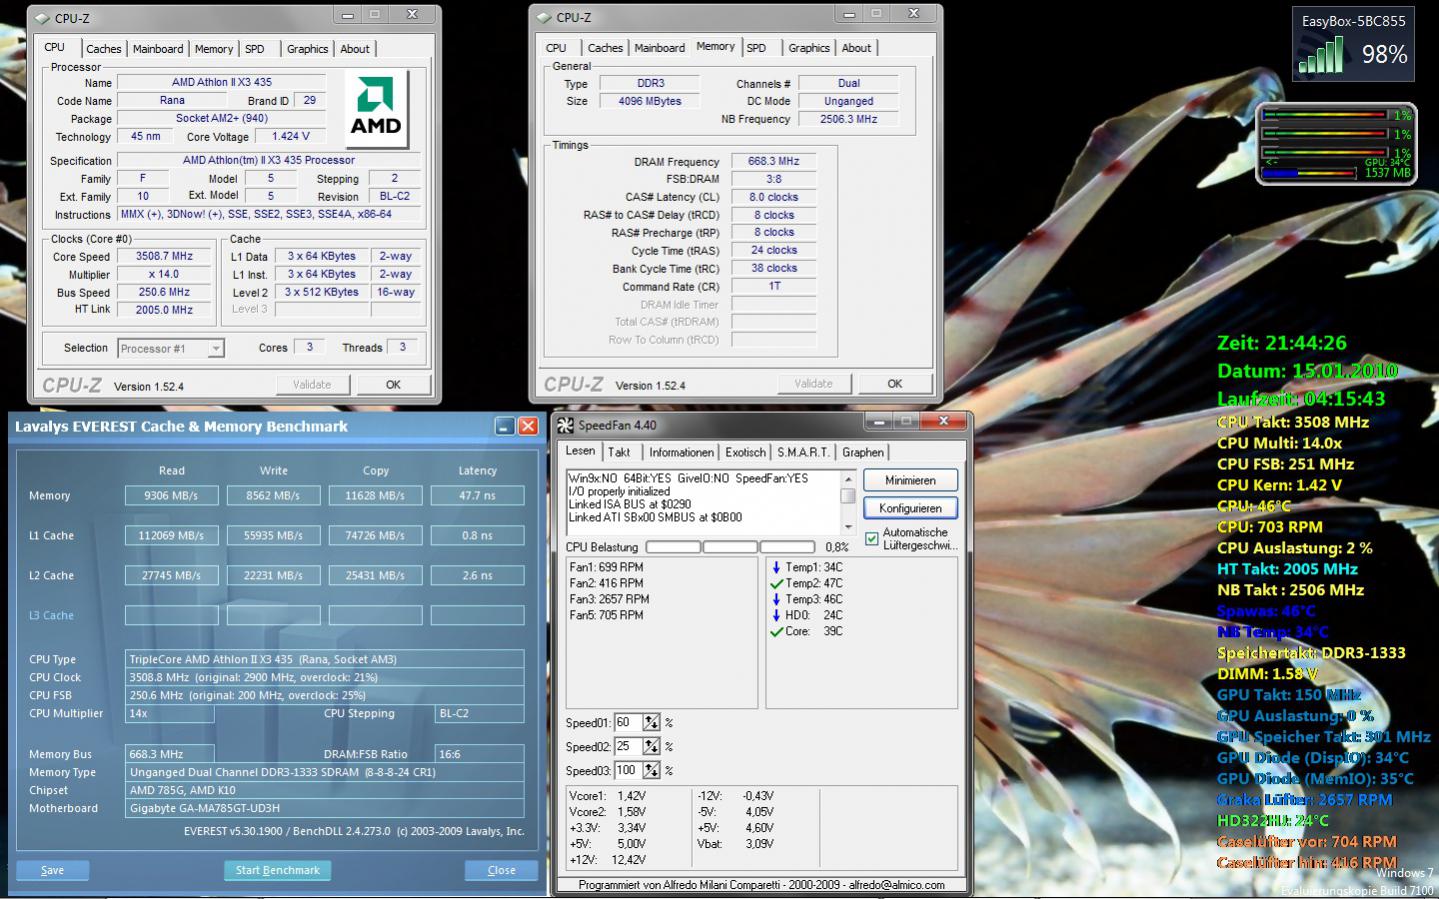1439x899 pixels.
Task: Open About tab in right CPU-Z window
Action: click(856, 48)
